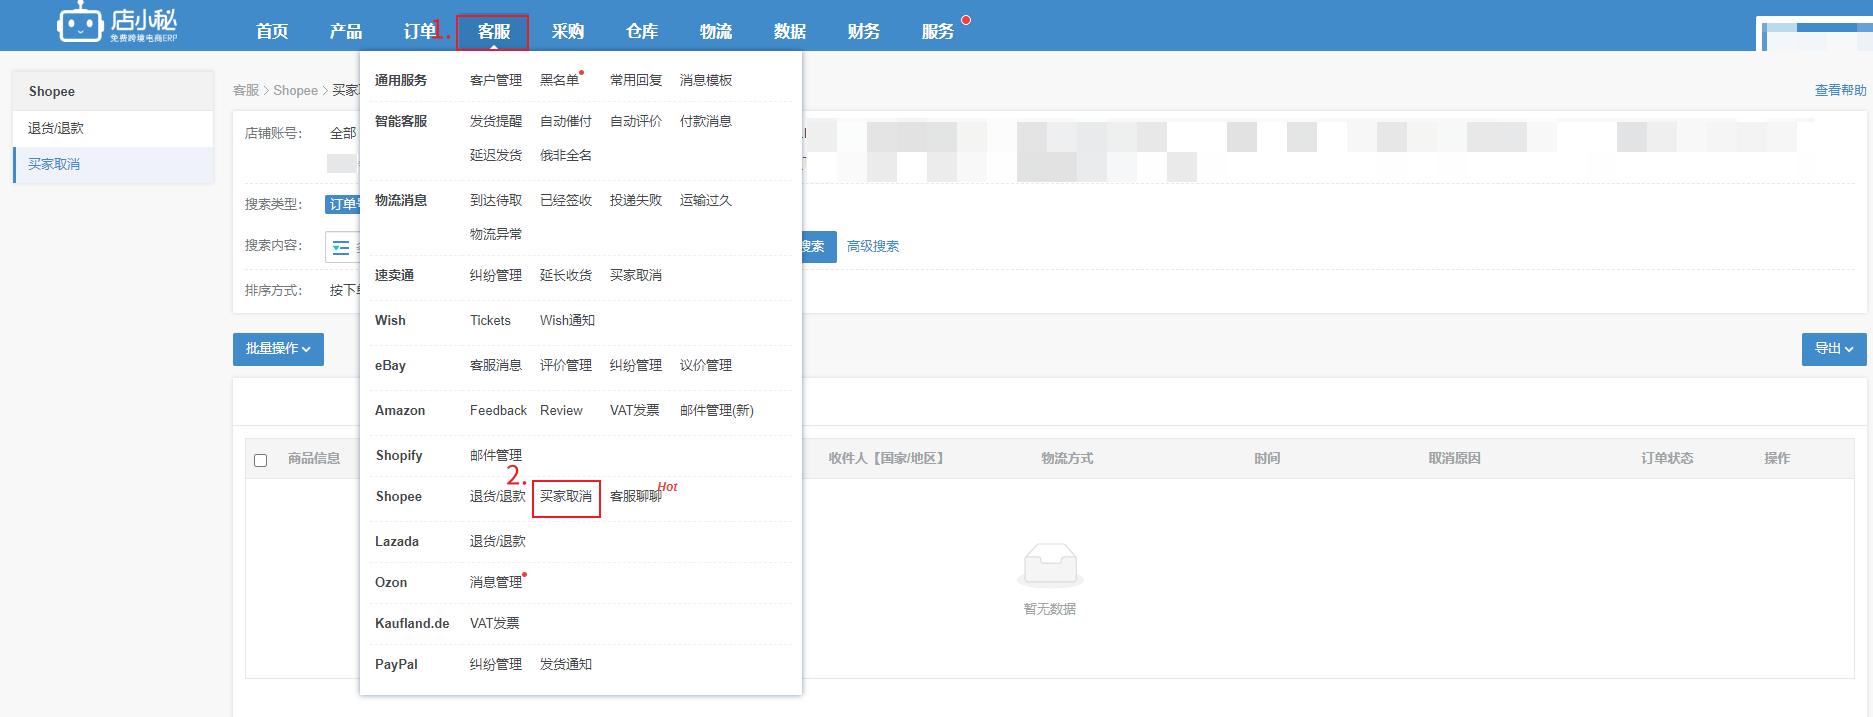1873x717 pixels.
Task: Click the 客服 breadcrumb link
Action: coord(246,90)
